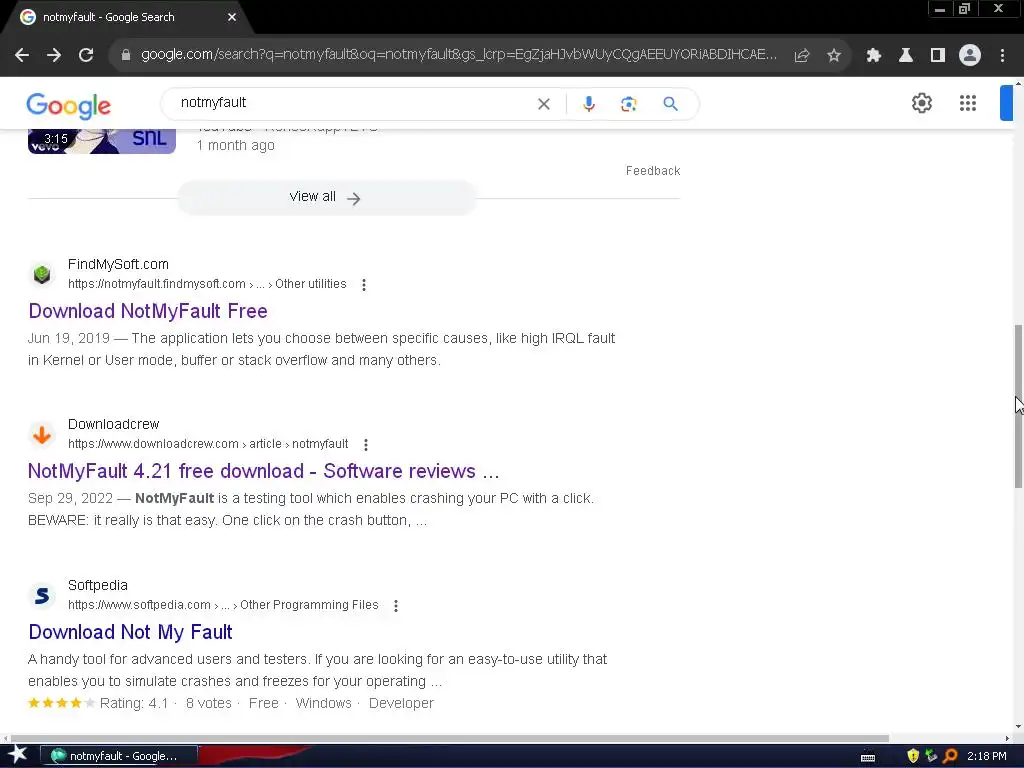Click View all videos button
Image resolution: width=1024 pixels, height=768 pixels.
coord(327,197)
